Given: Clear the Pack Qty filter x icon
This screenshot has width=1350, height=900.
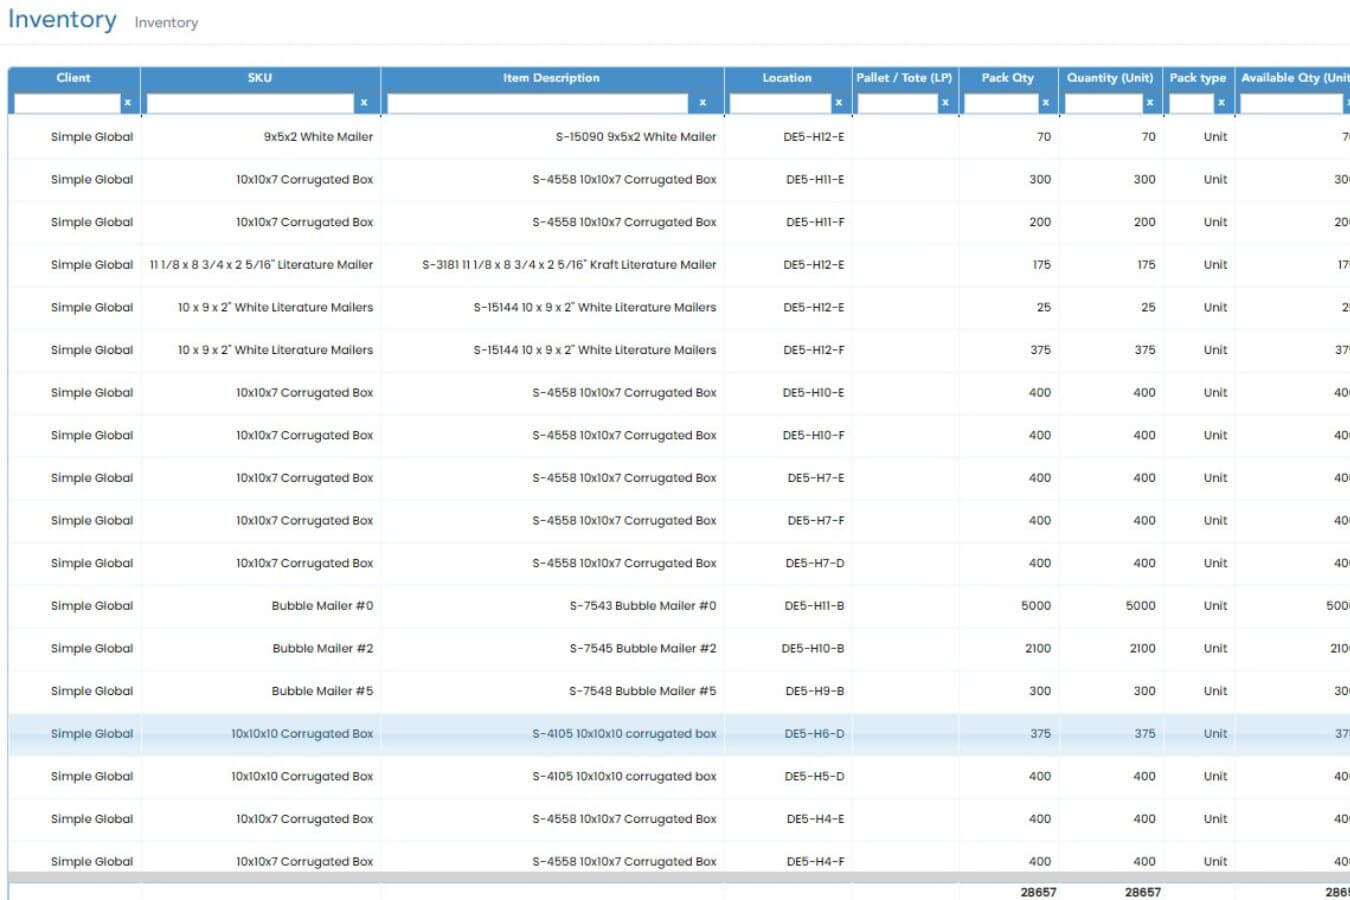Looking at the screenshot, I should coord(1045,102).
